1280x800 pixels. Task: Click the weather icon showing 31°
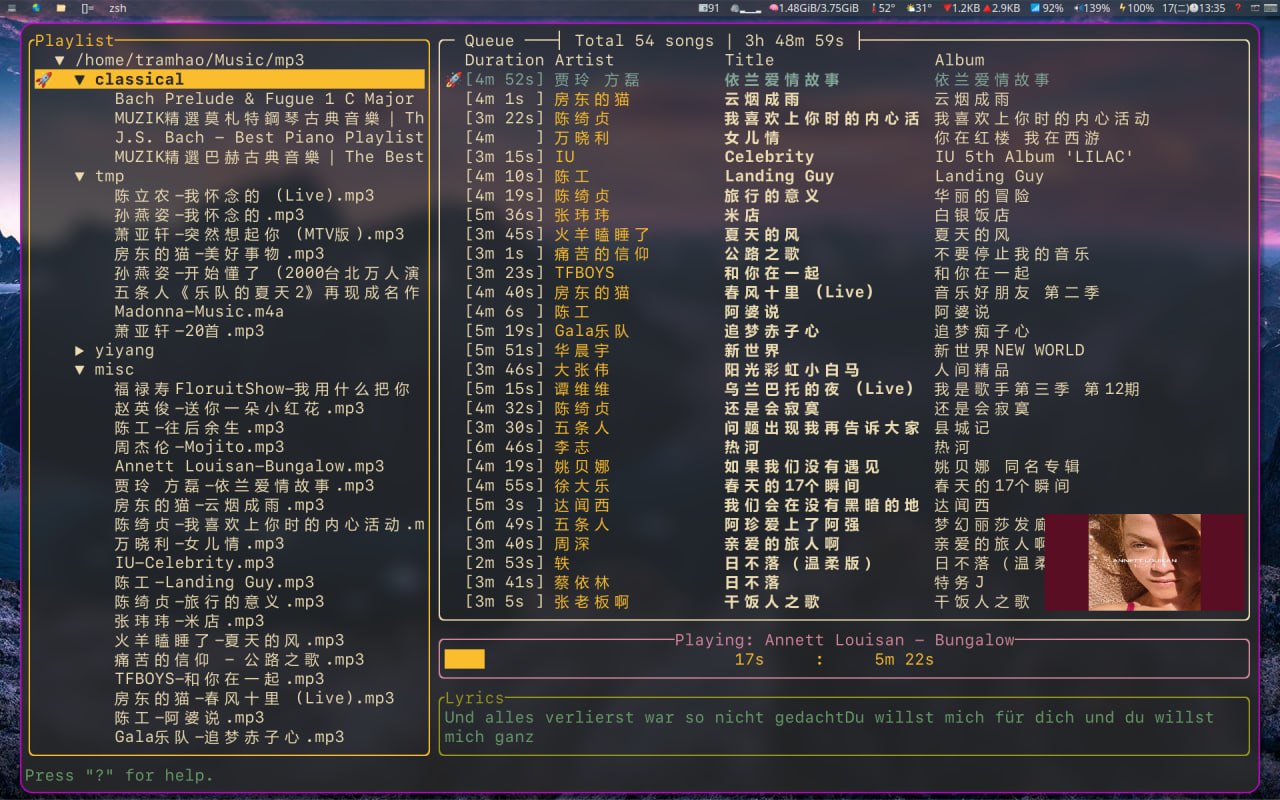point(909,8)
